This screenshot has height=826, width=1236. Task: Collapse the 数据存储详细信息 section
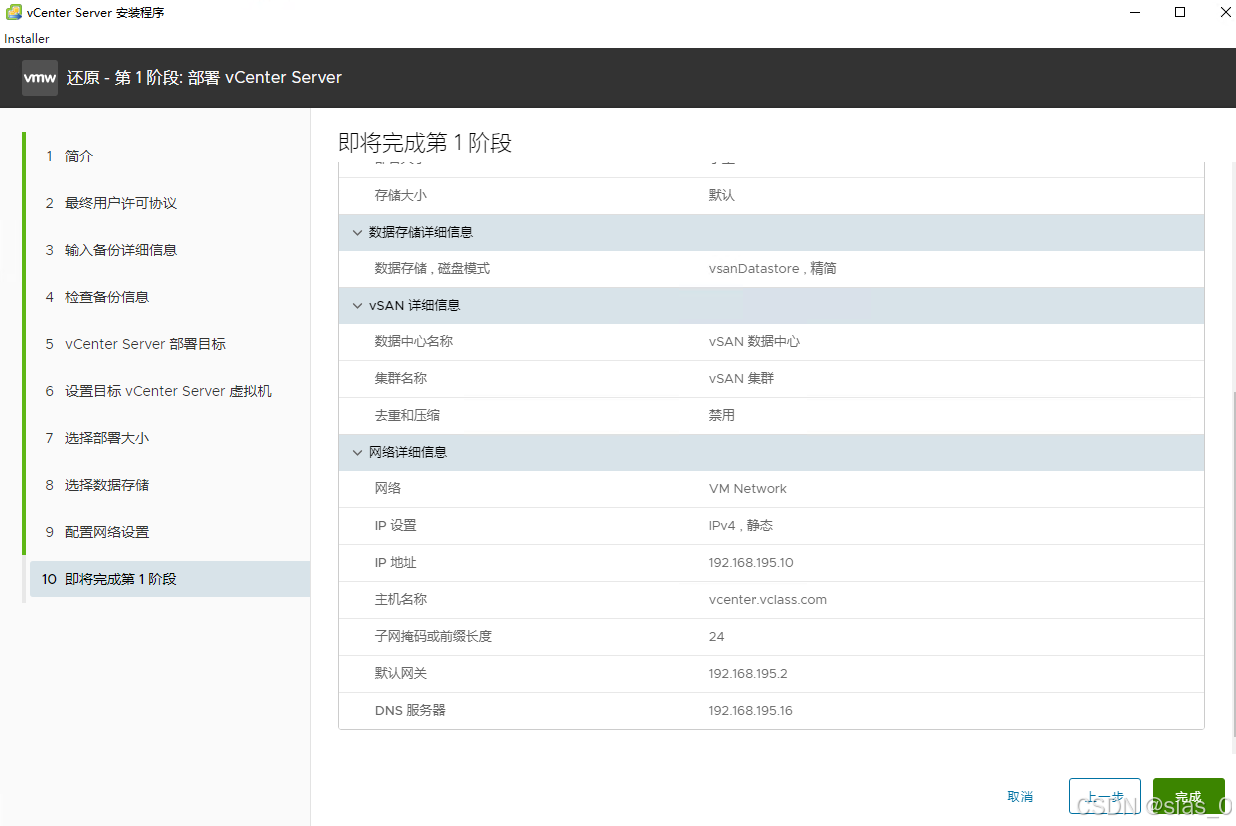click(x=357, y=232)
